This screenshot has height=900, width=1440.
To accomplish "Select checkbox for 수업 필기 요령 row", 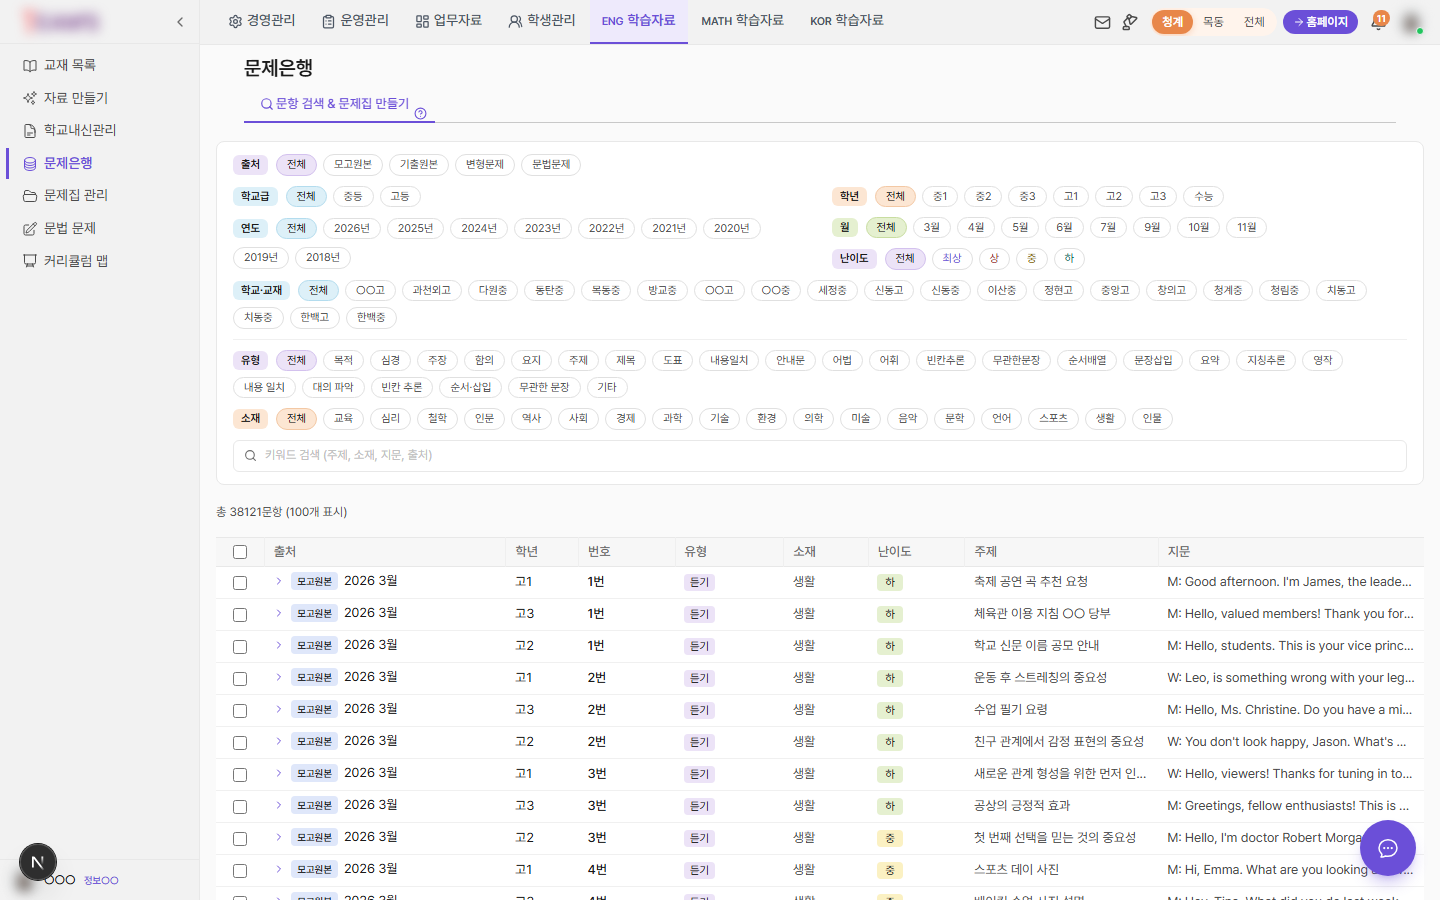I will click(x=240, y=711).
